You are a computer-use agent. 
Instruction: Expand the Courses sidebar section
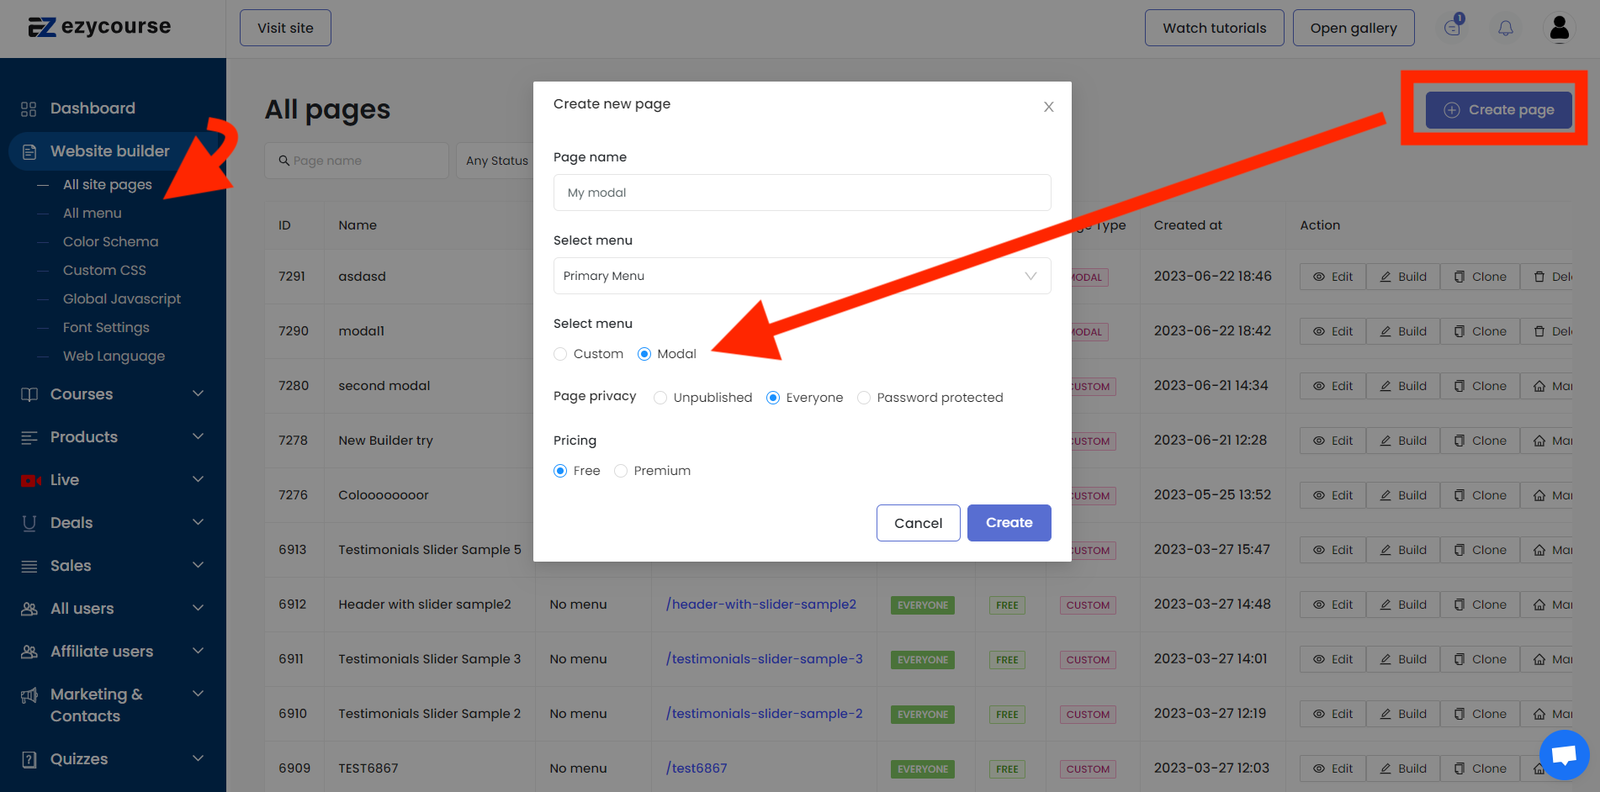coord(197,394)
